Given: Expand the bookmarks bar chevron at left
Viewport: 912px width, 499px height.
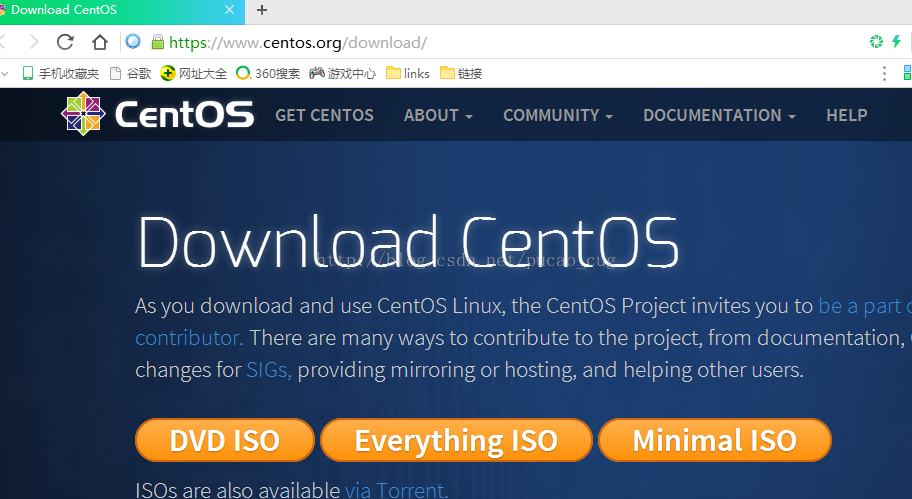Looking at the screenshot, I should tap(5, 73).
